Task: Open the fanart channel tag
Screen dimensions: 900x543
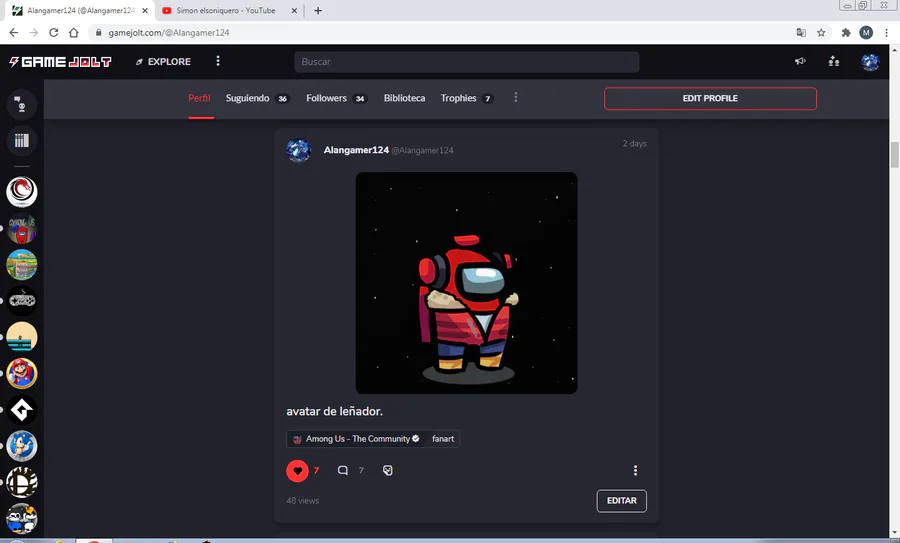Action: [x=443, y=439]
